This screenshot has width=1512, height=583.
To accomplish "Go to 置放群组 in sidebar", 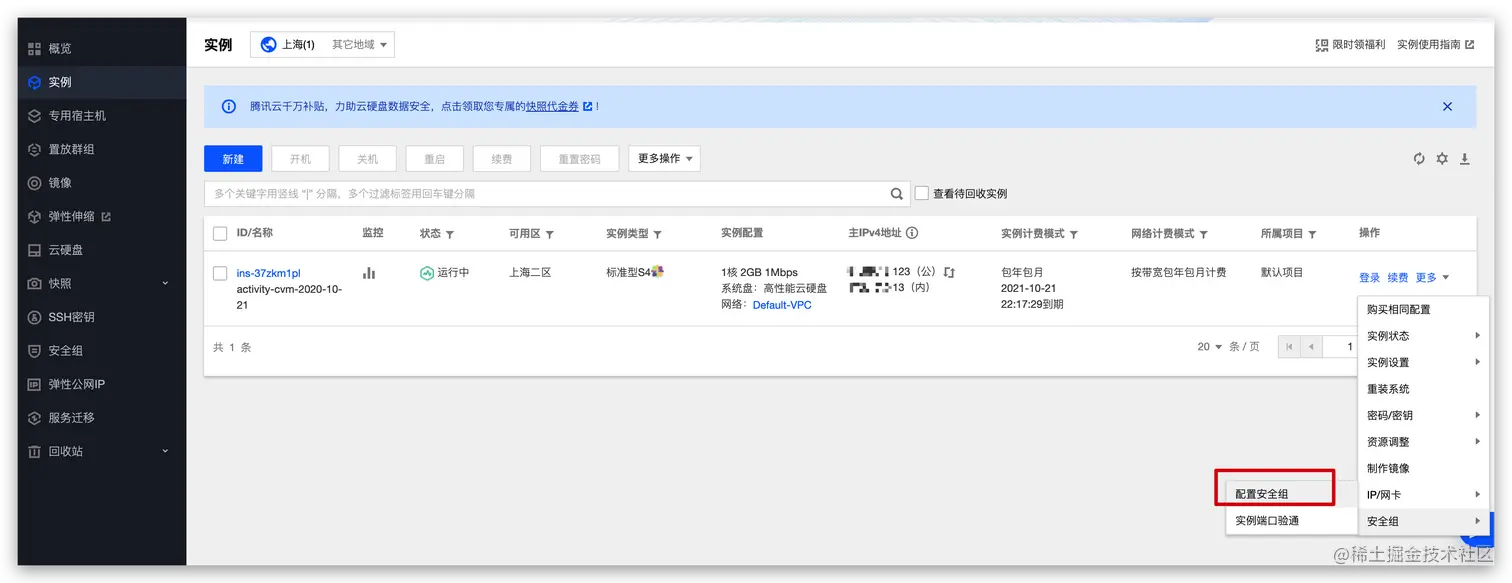I will pyautogui.click(x=71, y=149).
